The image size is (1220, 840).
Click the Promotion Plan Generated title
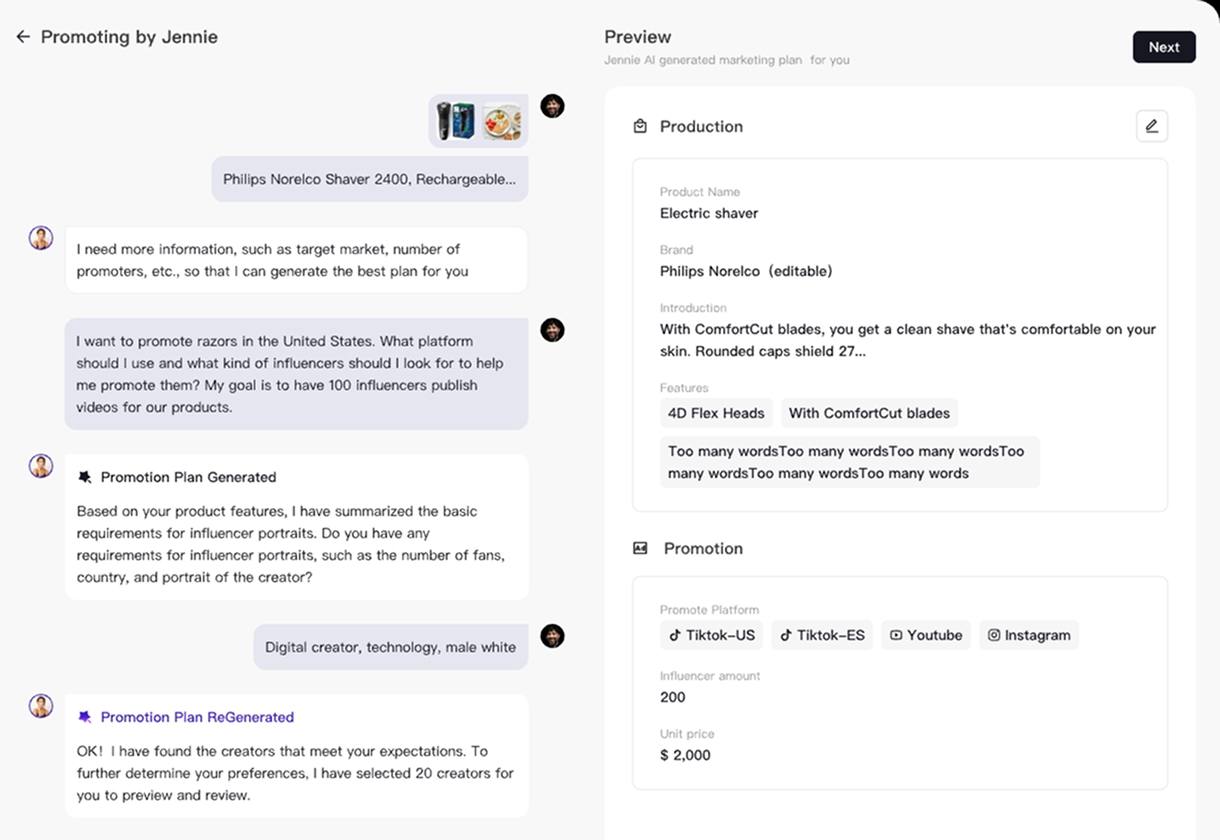coord(188,477)
